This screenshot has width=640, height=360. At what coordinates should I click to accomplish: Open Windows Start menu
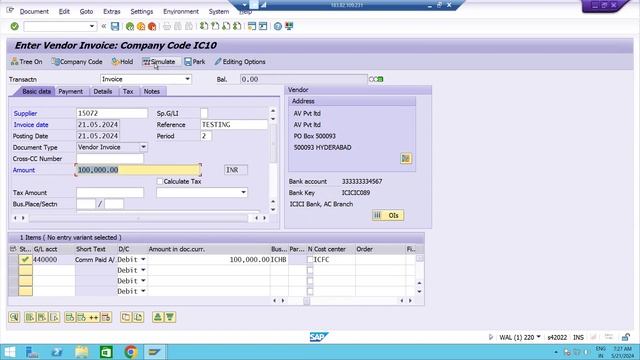tap(9, 352)
